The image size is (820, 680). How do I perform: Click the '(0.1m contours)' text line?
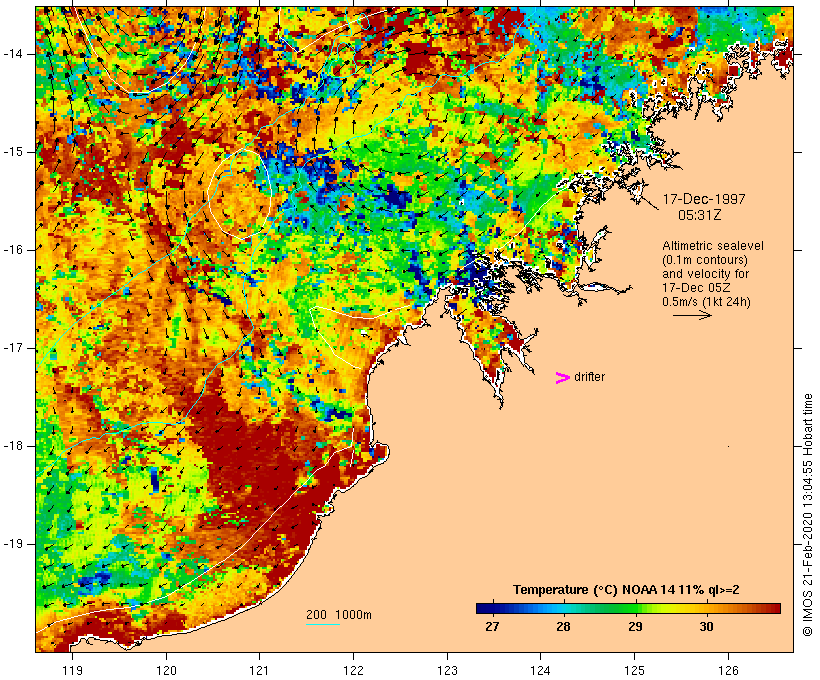pos(705,260)
